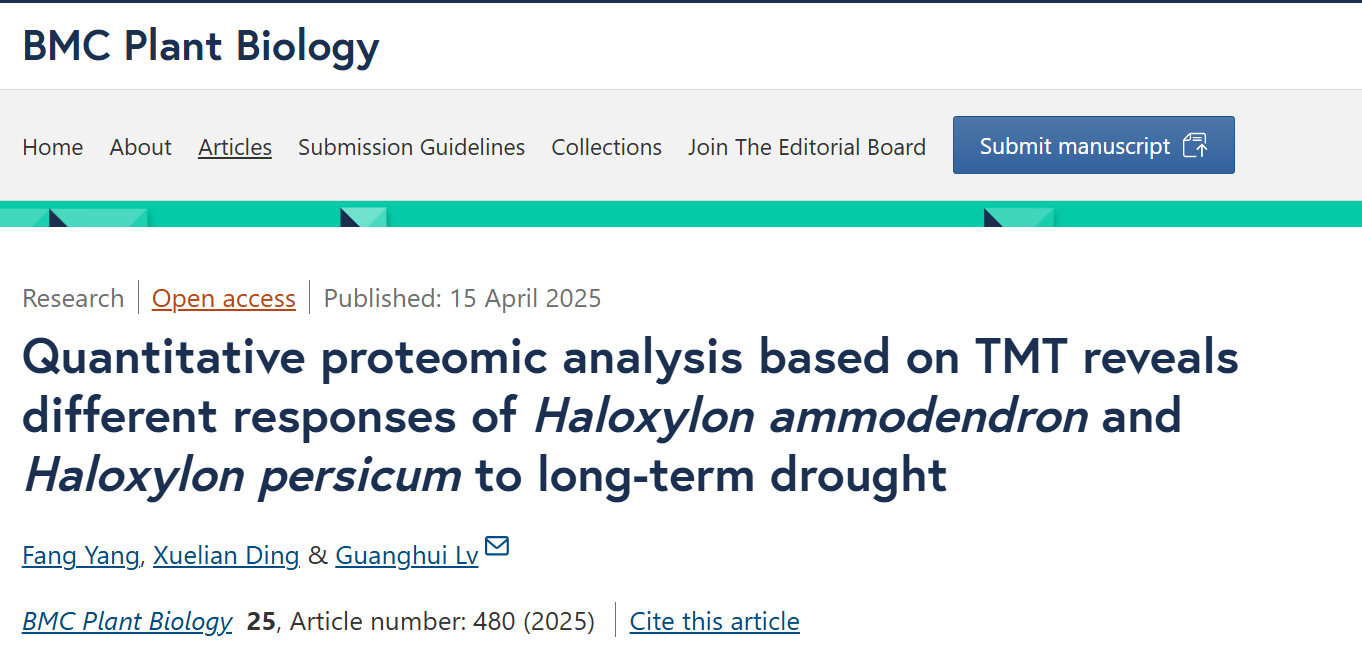Click the Research article type label
Viewport: 1362px width, 654px height.
(x=73, y=298)
